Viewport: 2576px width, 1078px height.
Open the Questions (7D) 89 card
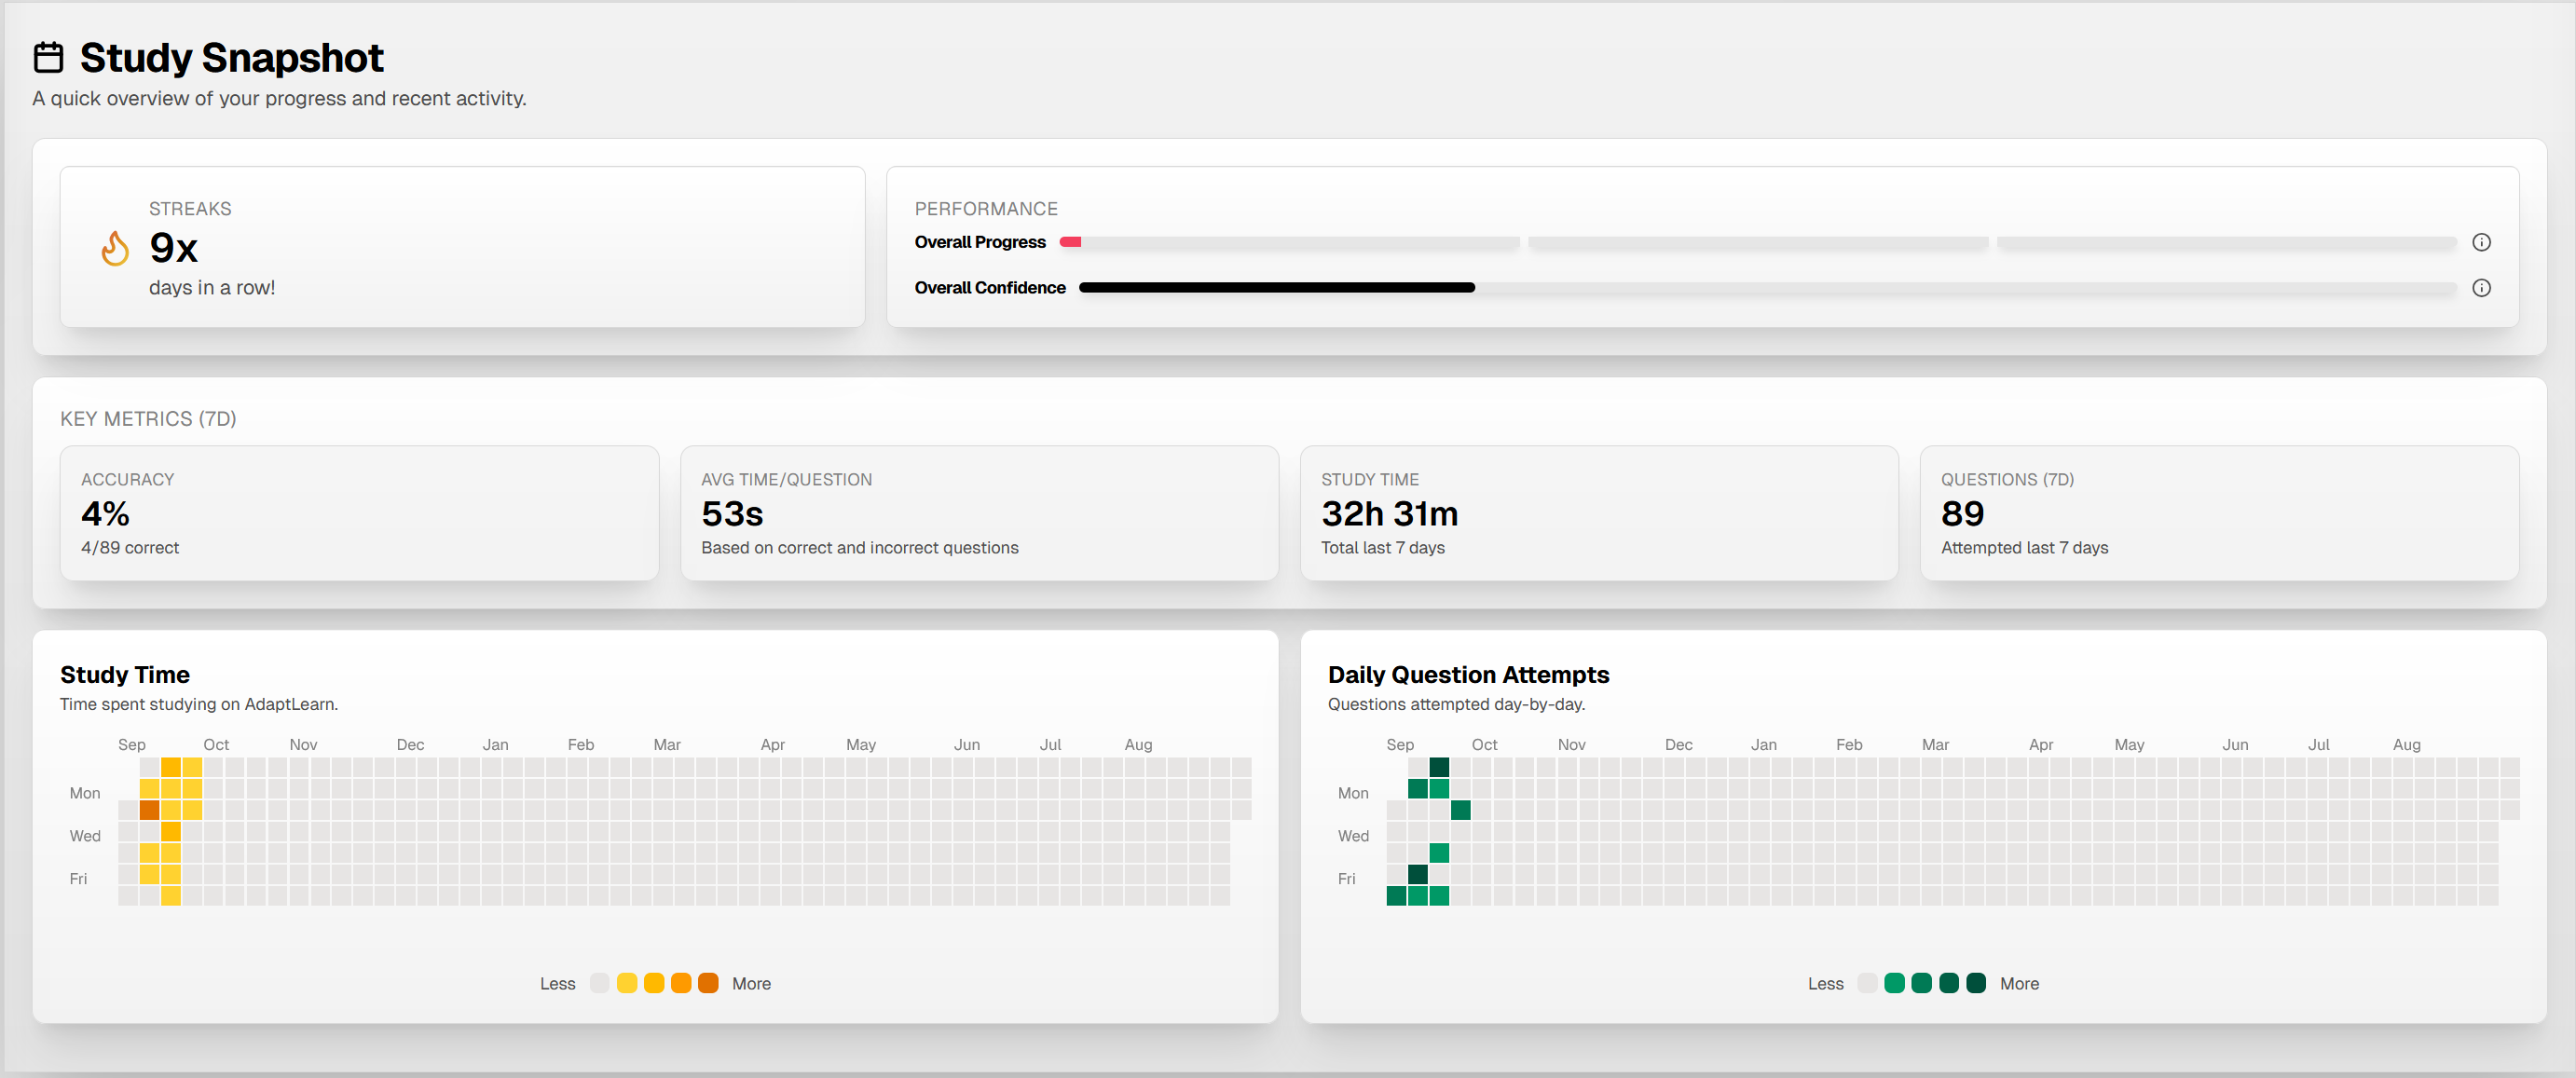click(x=2218, y=513)
